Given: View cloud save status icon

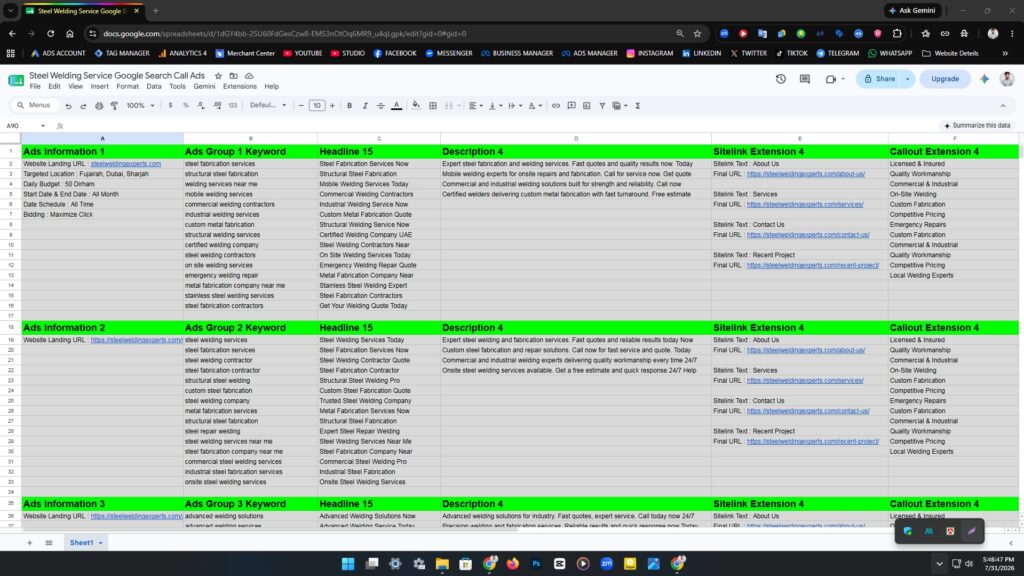Looking at the screenshot, I should point(249,76).
